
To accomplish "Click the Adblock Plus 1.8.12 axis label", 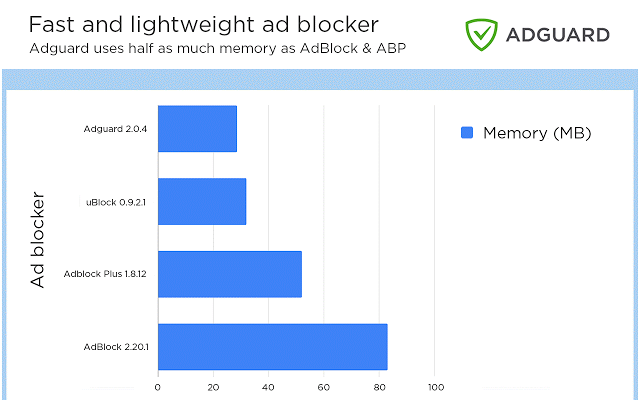I will coord(105,274).
